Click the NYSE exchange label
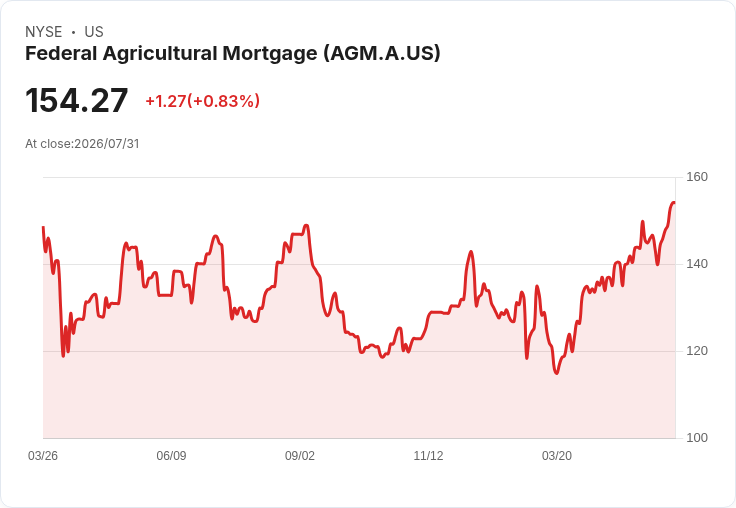 click(x=44, y=32)
